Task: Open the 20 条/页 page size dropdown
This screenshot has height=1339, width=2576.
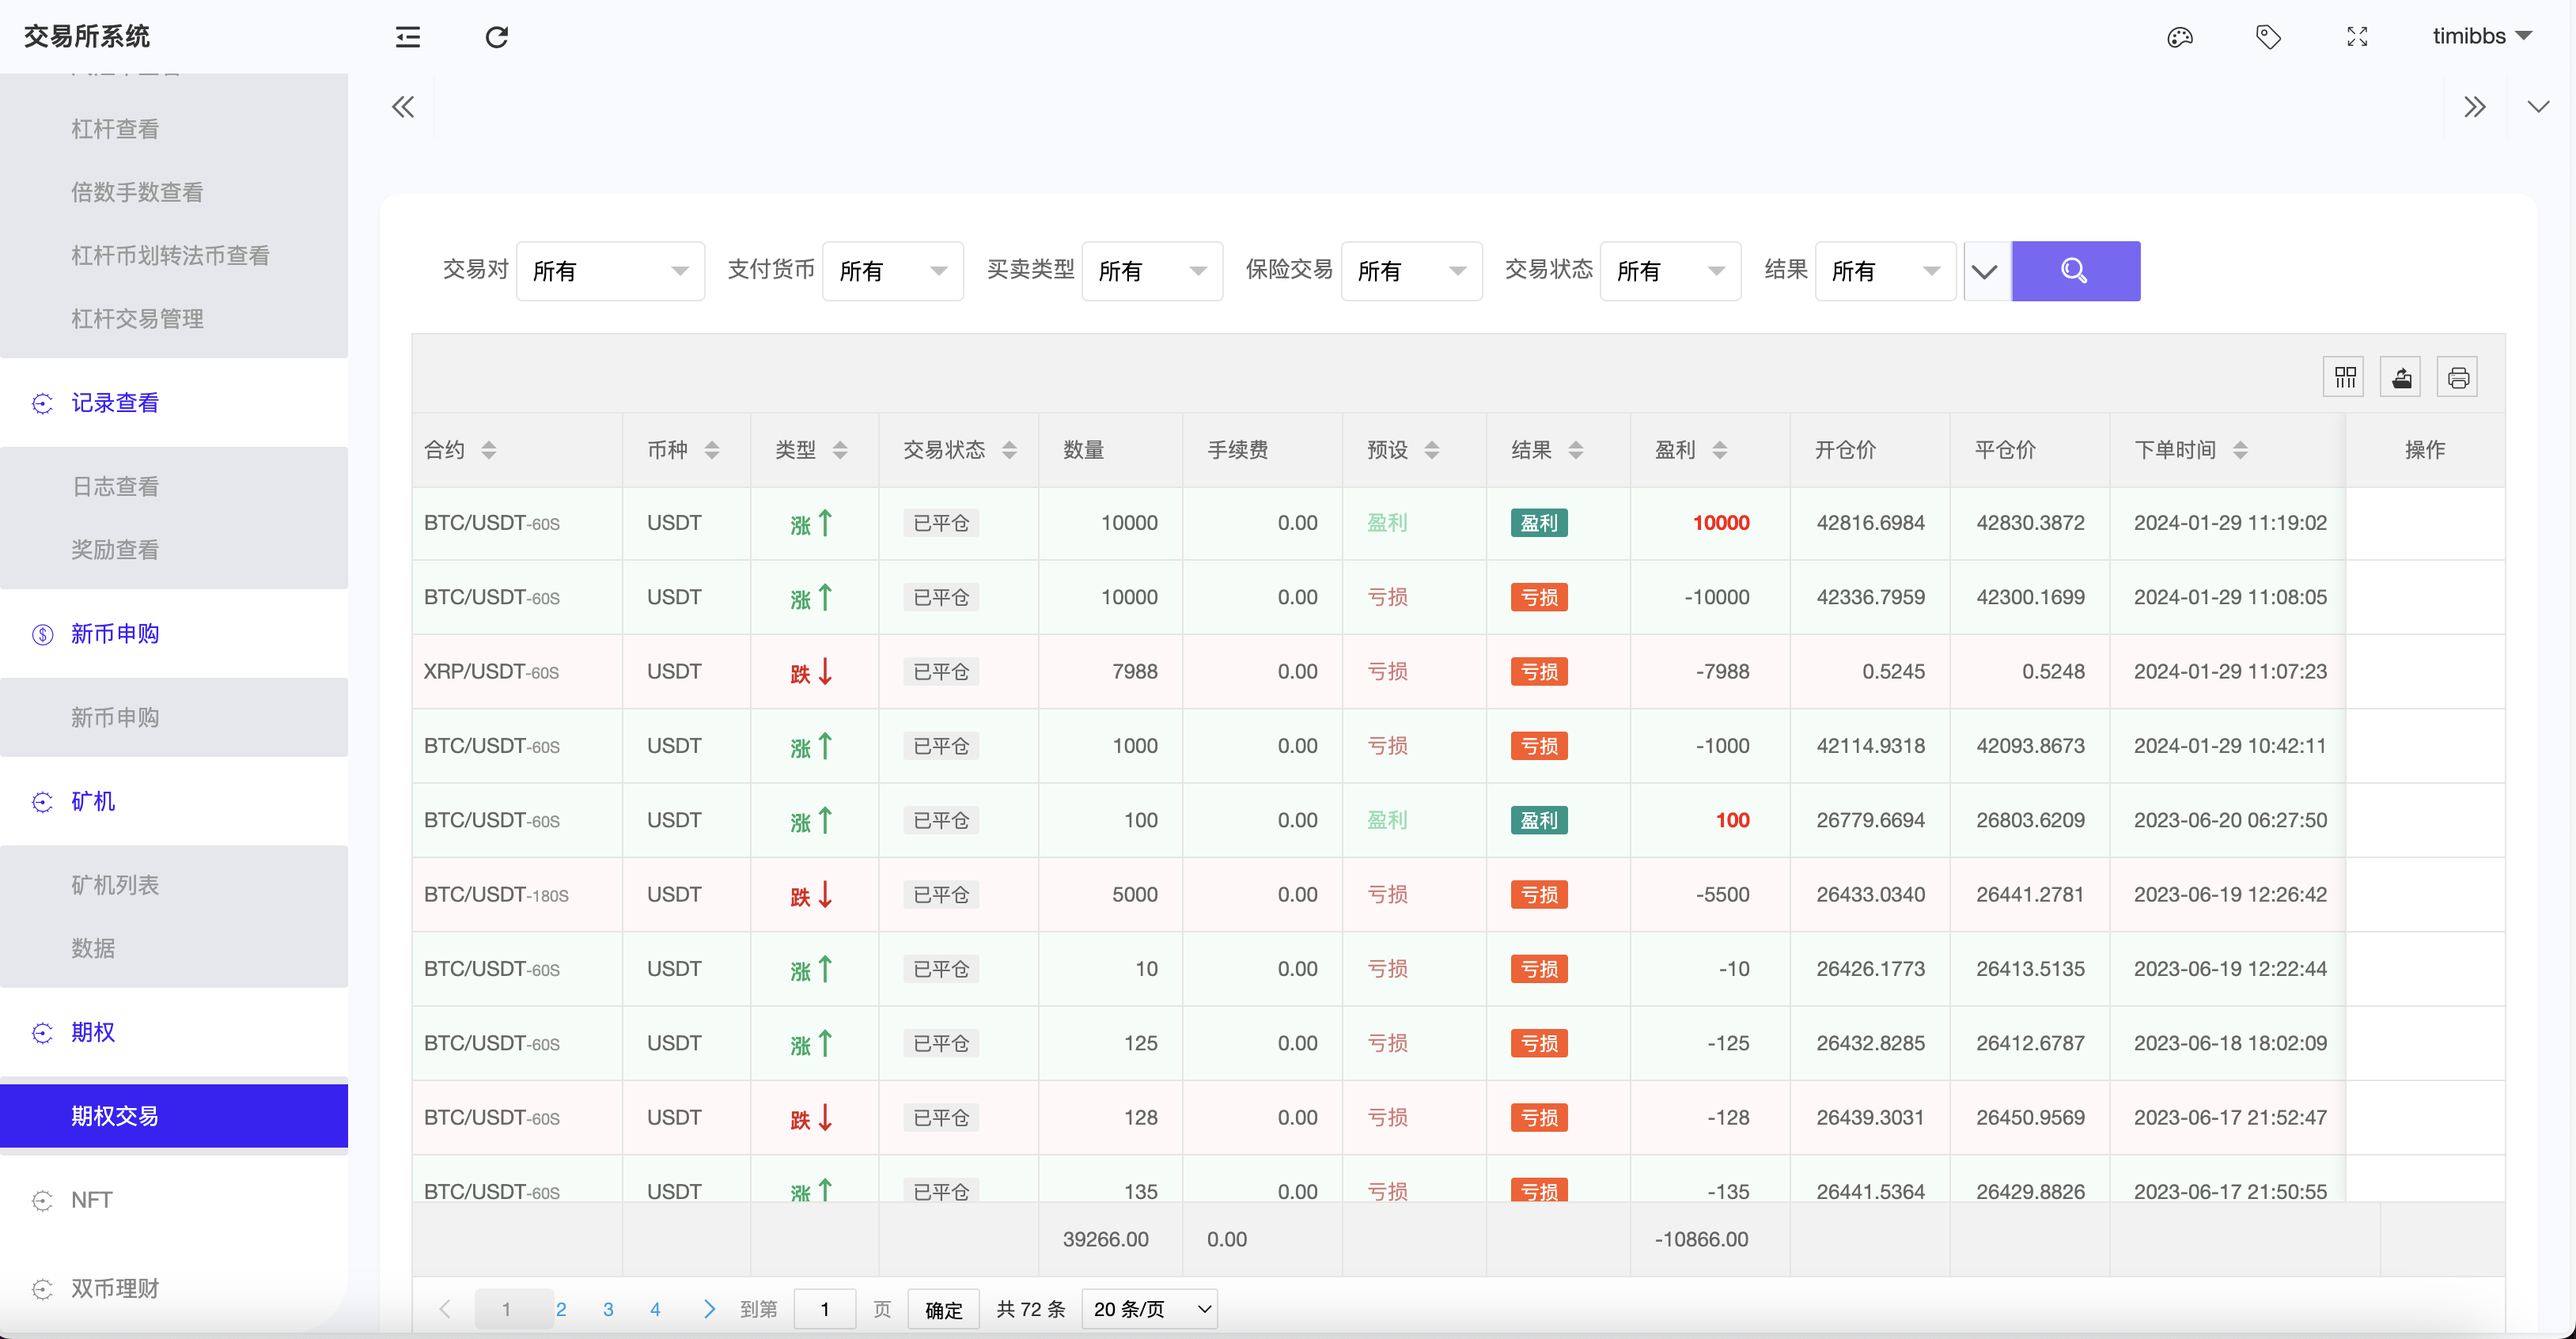Action: point(1148,1308)
